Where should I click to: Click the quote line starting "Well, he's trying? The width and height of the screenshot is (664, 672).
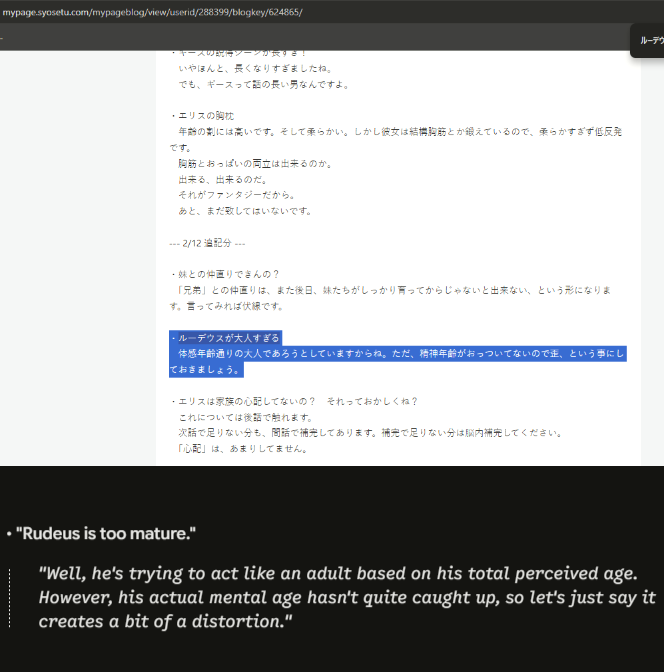338,573
